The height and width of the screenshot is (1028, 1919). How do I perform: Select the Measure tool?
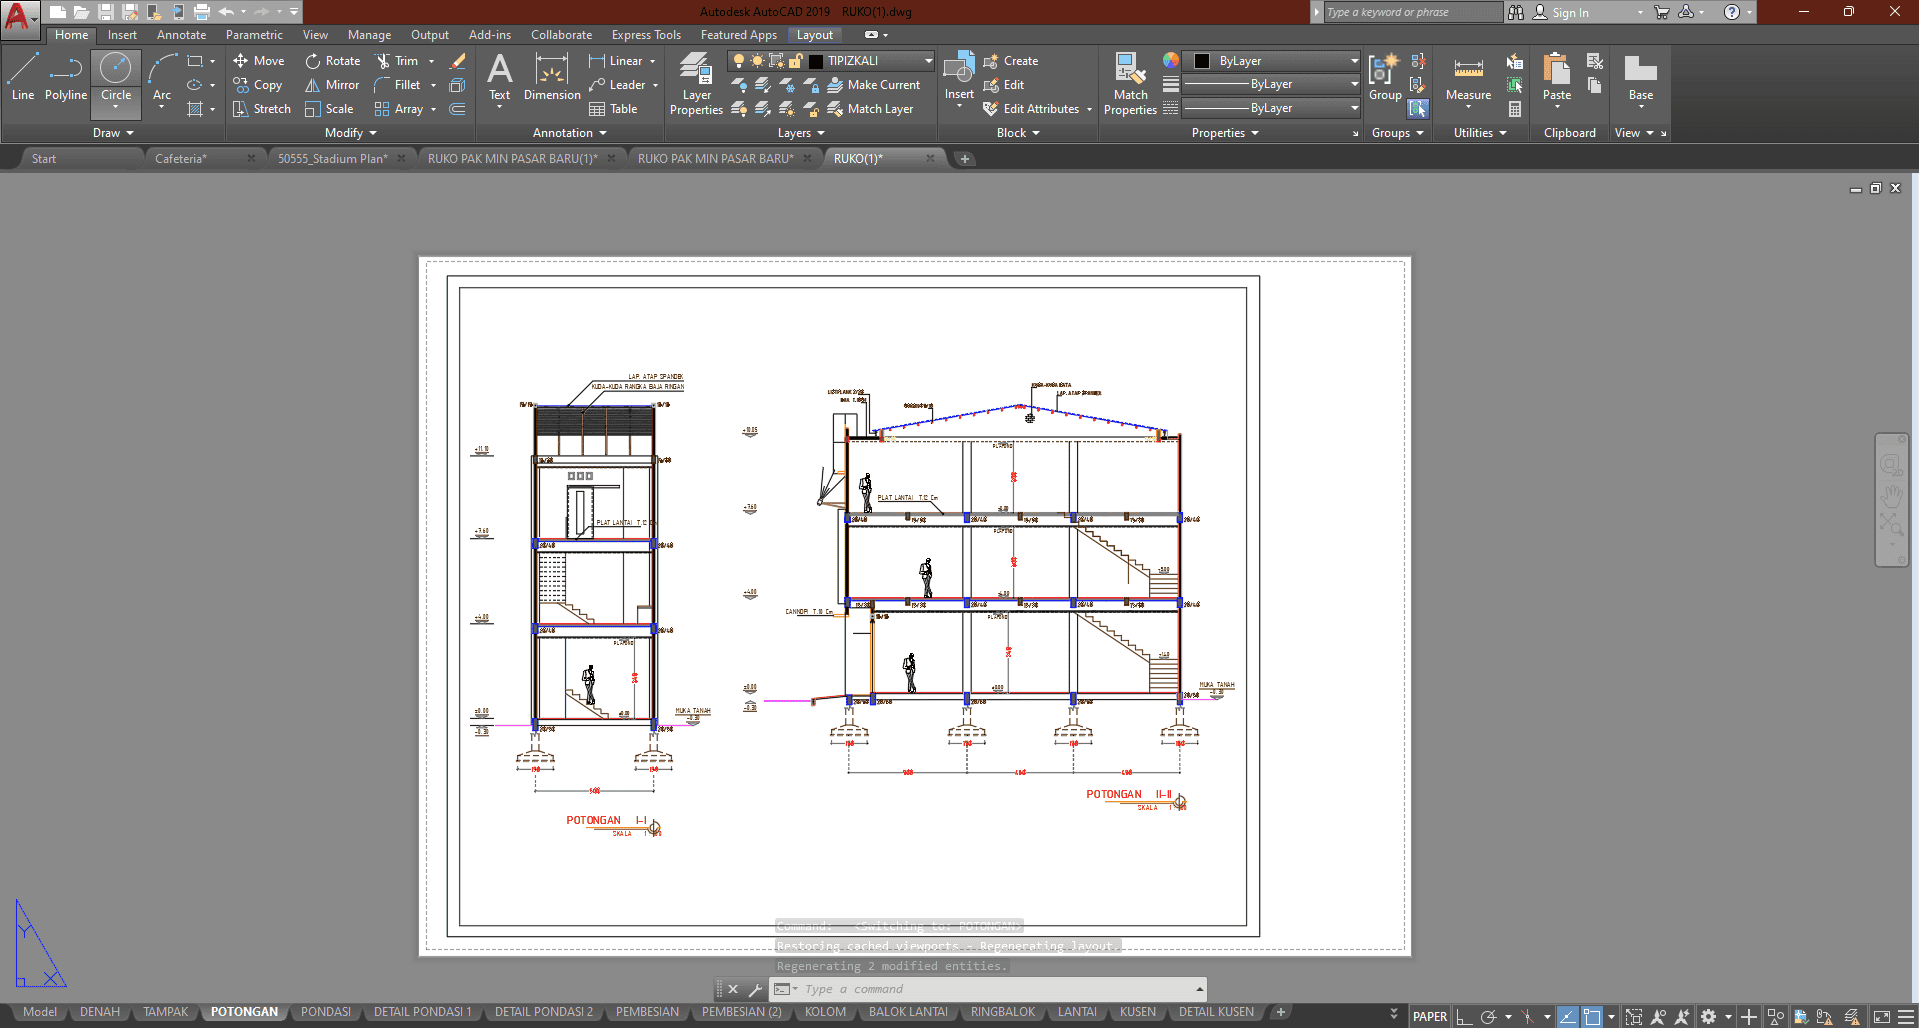[1468, 78]
